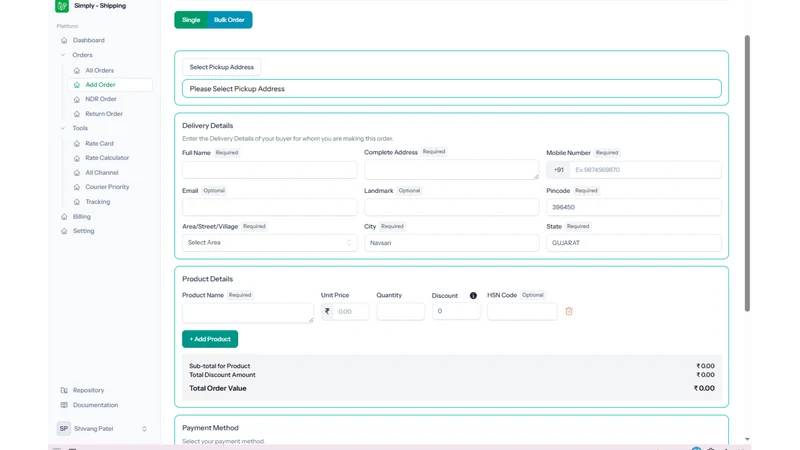
Task: Open the Documentation link
Action: coord(95,405)
